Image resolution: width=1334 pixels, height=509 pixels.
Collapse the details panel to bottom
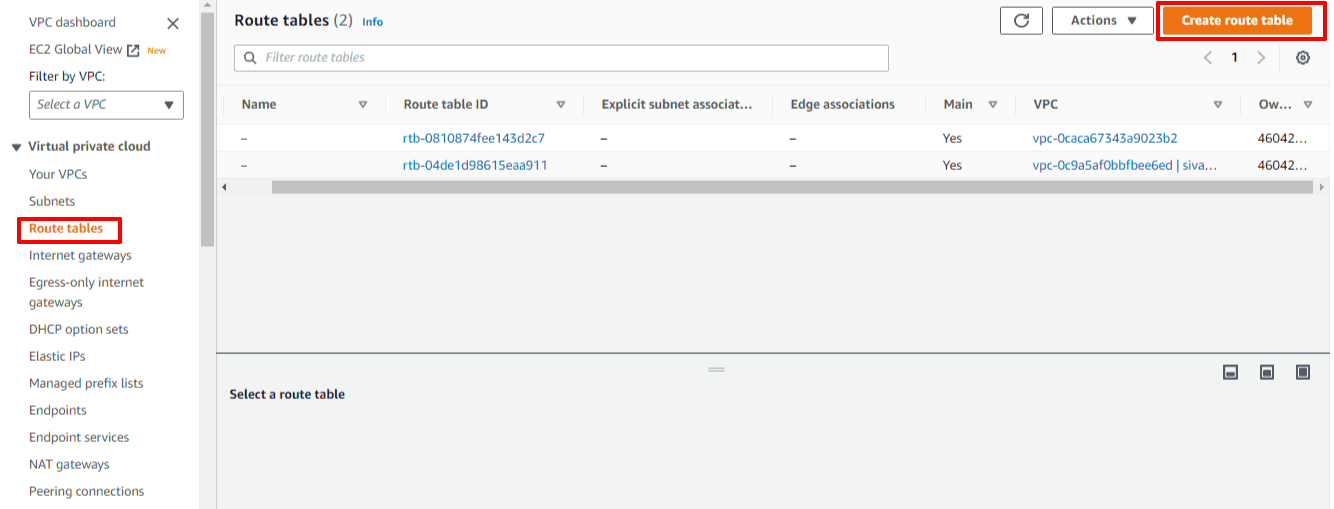click(x=1231, y=372)
